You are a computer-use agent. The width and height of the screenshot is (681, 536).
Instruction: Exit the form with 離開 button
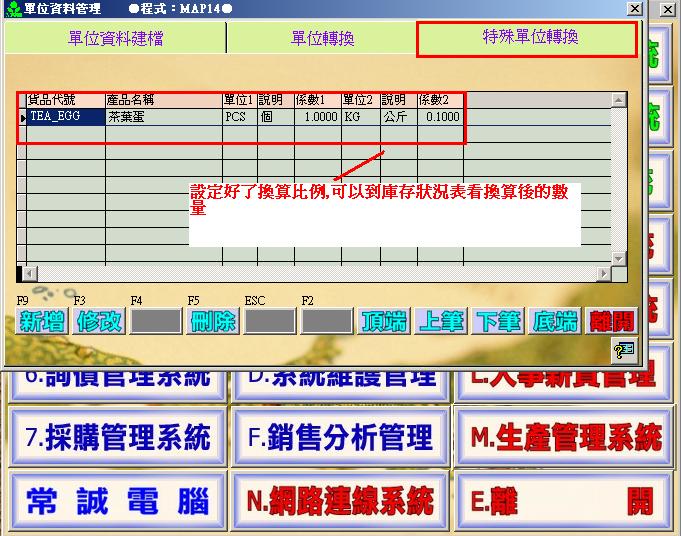click(x=611, y=321)
